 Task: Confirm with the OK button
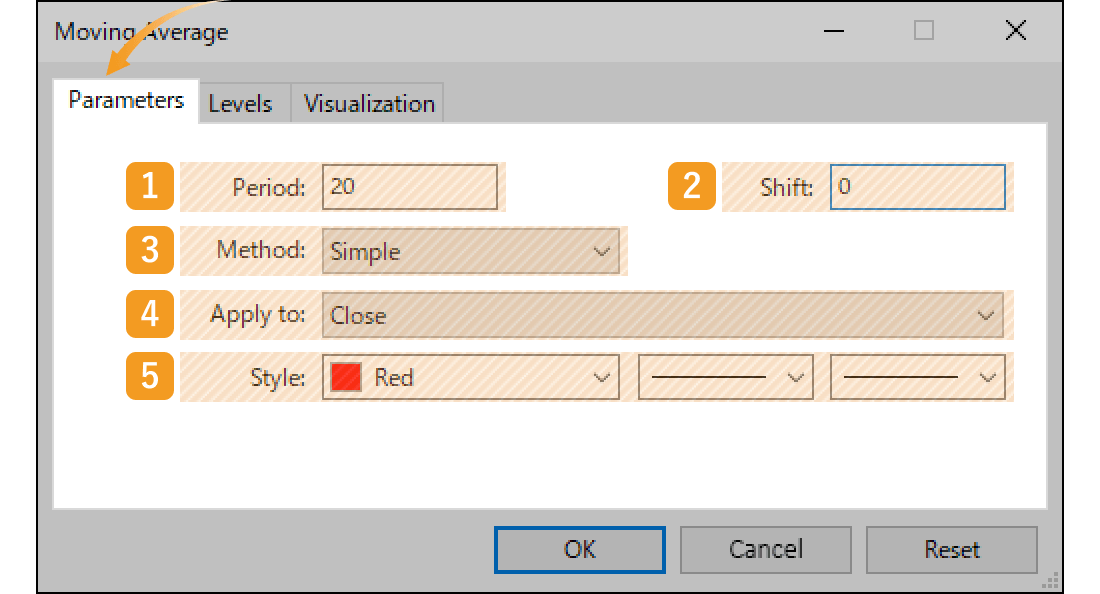579,550
